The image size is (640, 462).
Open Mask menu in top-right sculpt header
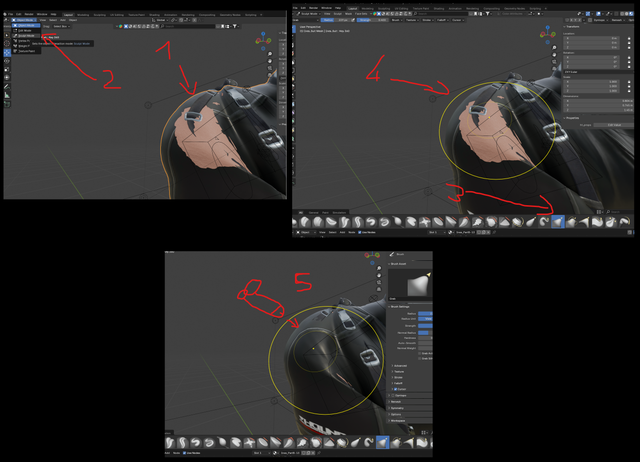348,14
